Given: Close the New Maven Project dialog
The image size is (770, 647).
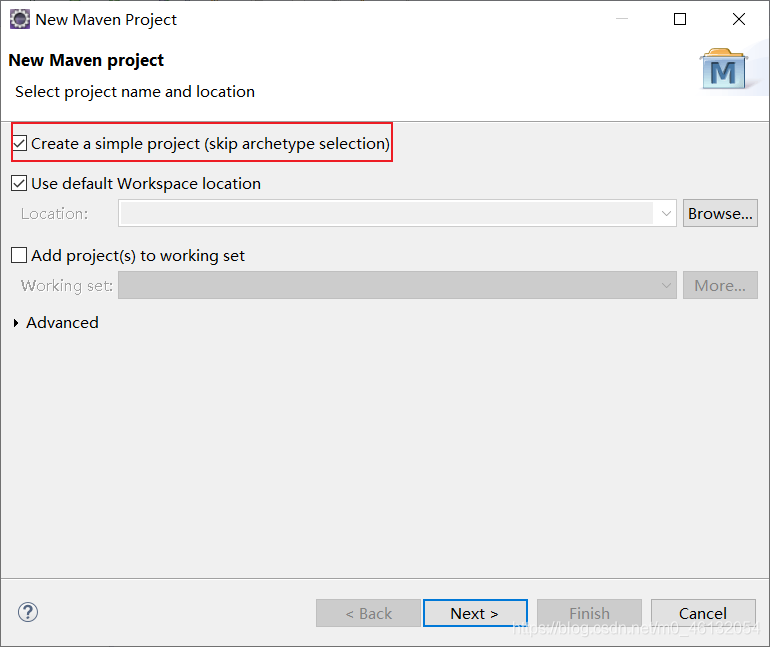Looking at the screenshot, I should tap(739, 19).
